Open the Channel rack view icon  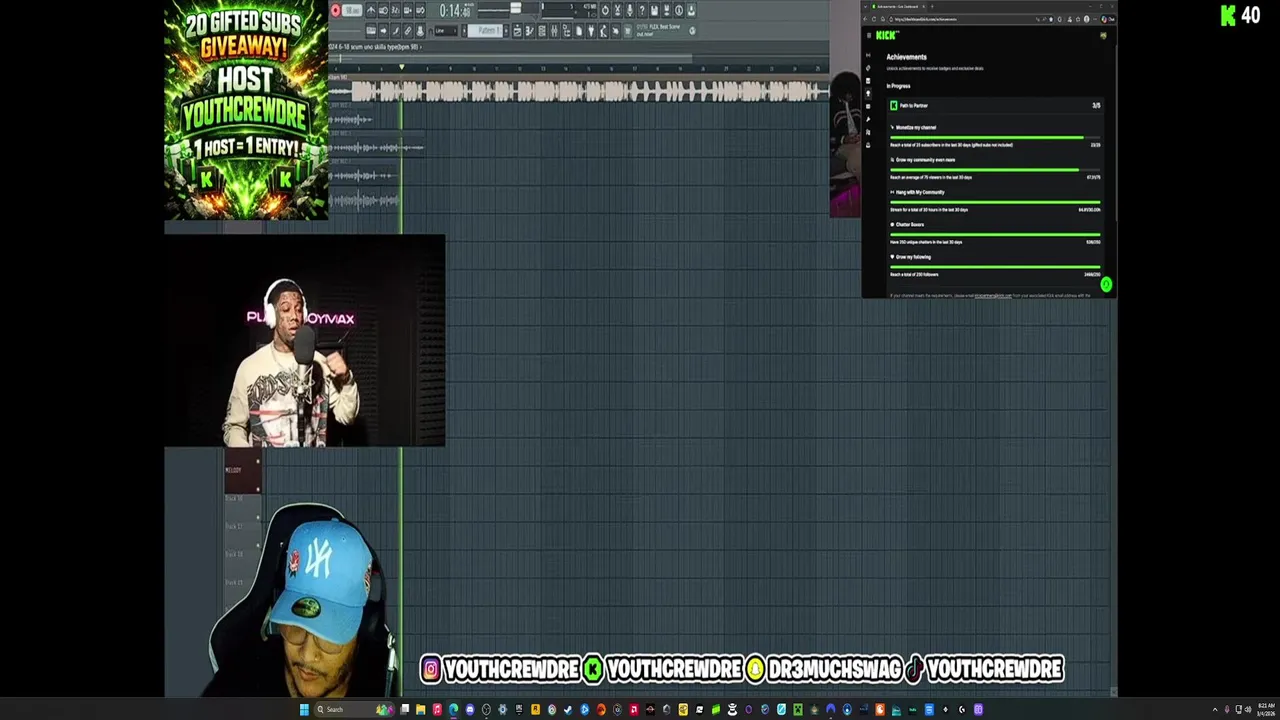coord(542,30)
